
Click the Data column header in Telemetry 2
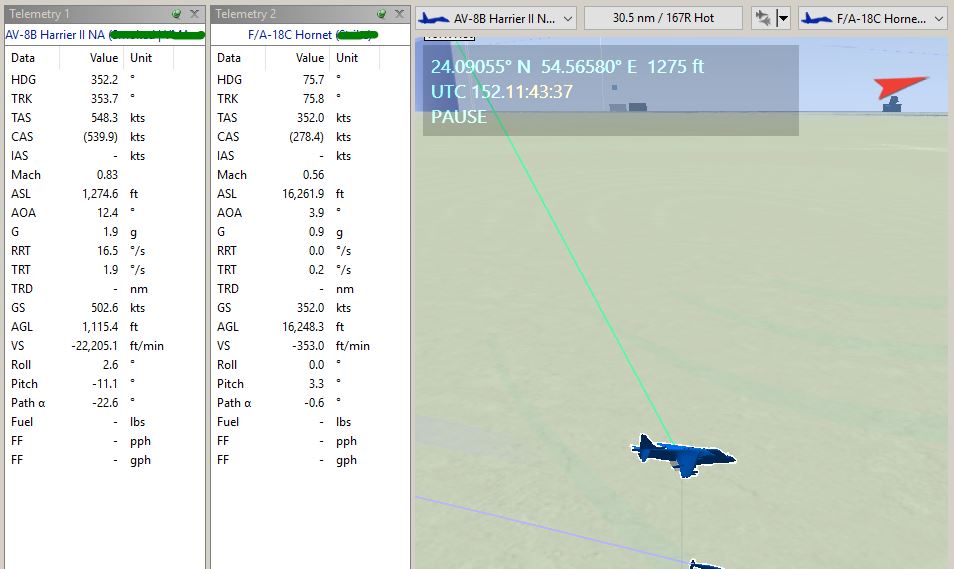click(229, 58)
